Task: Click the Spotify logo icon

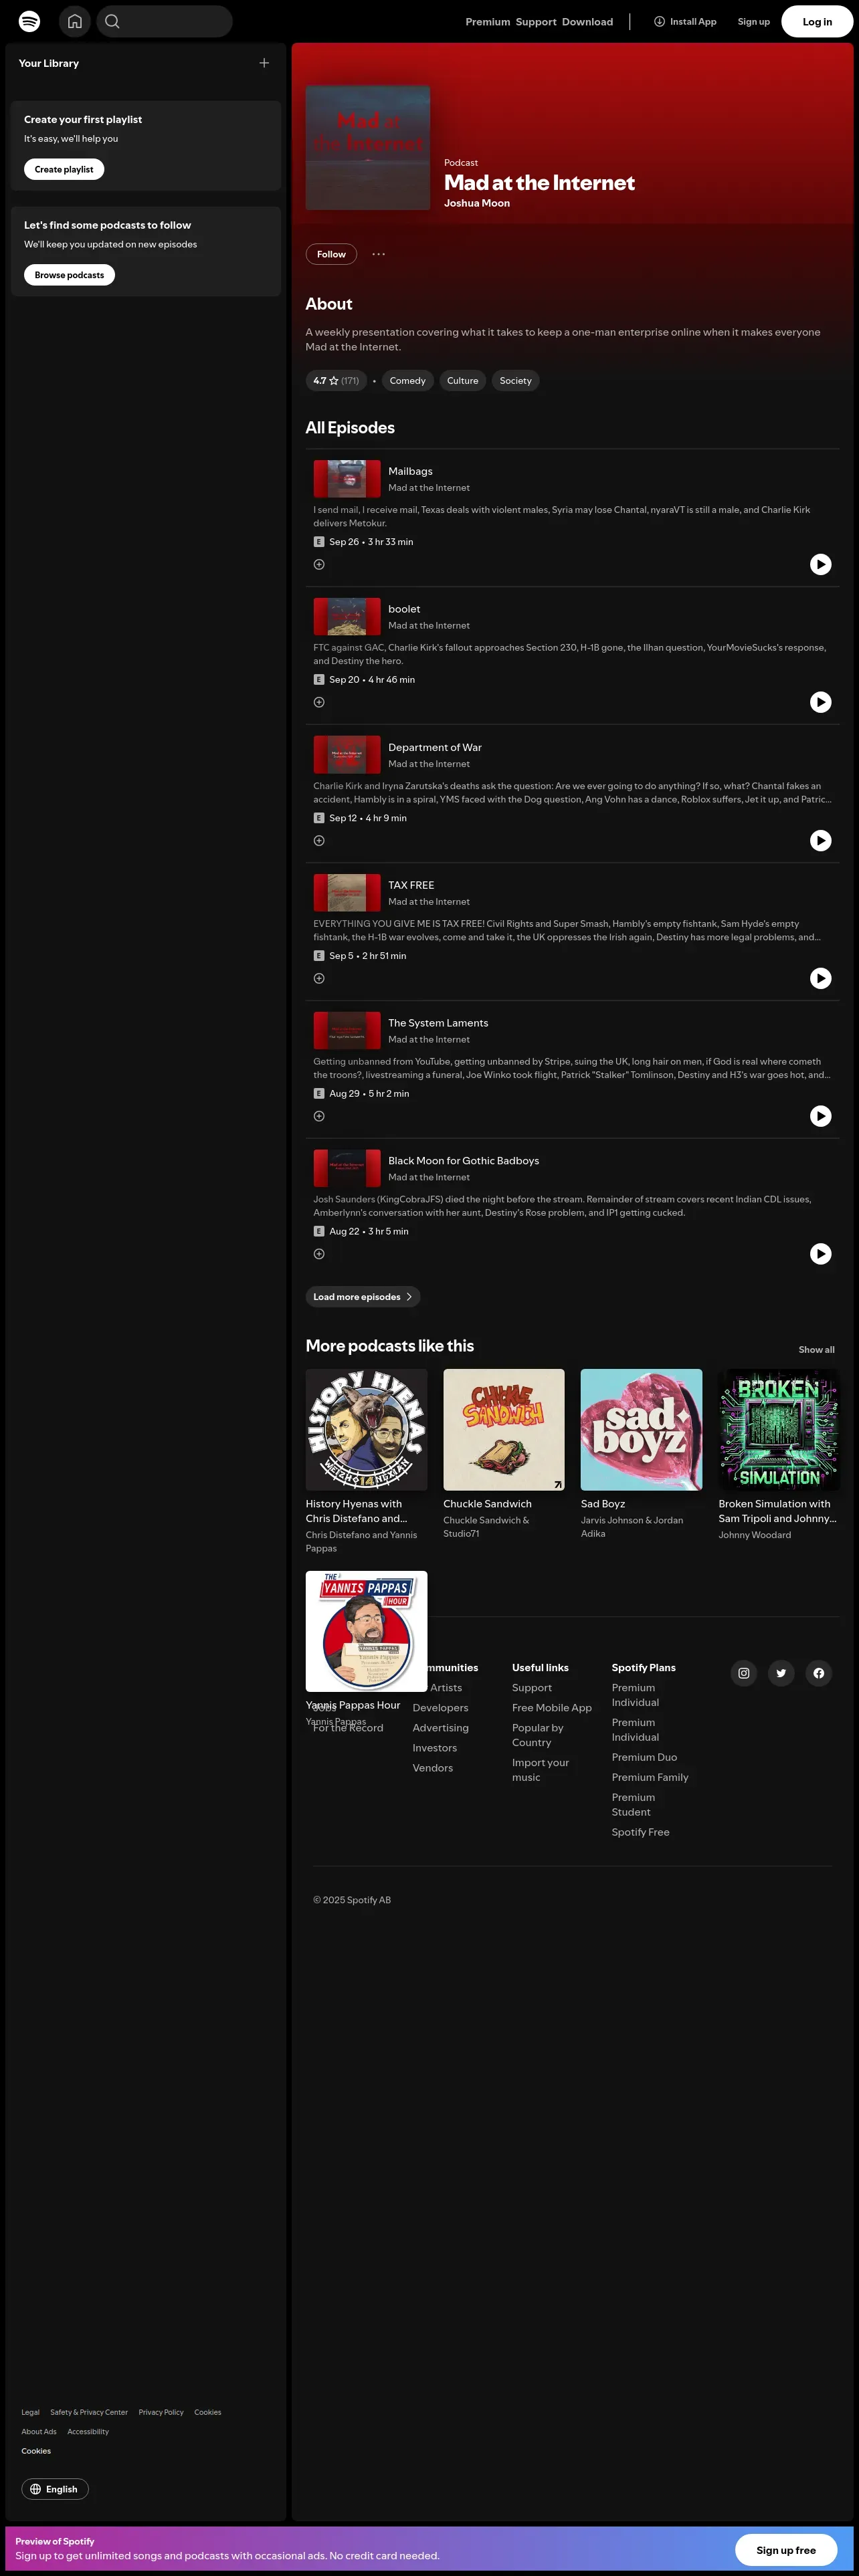Action: point(30,21)
